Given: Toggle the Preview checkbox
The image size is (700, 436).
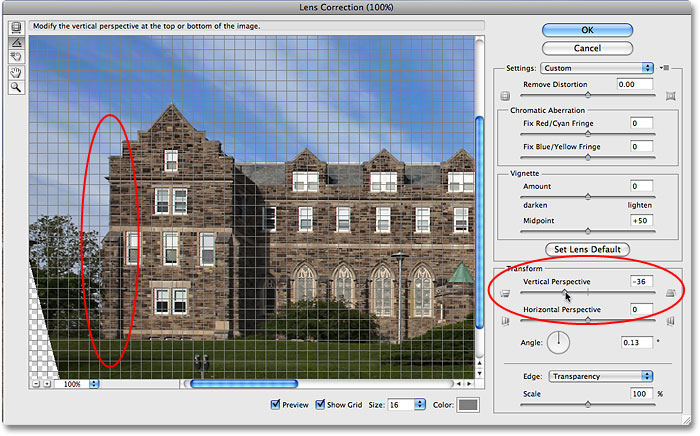Looking at the screenshot, I should tap(275, 404).
